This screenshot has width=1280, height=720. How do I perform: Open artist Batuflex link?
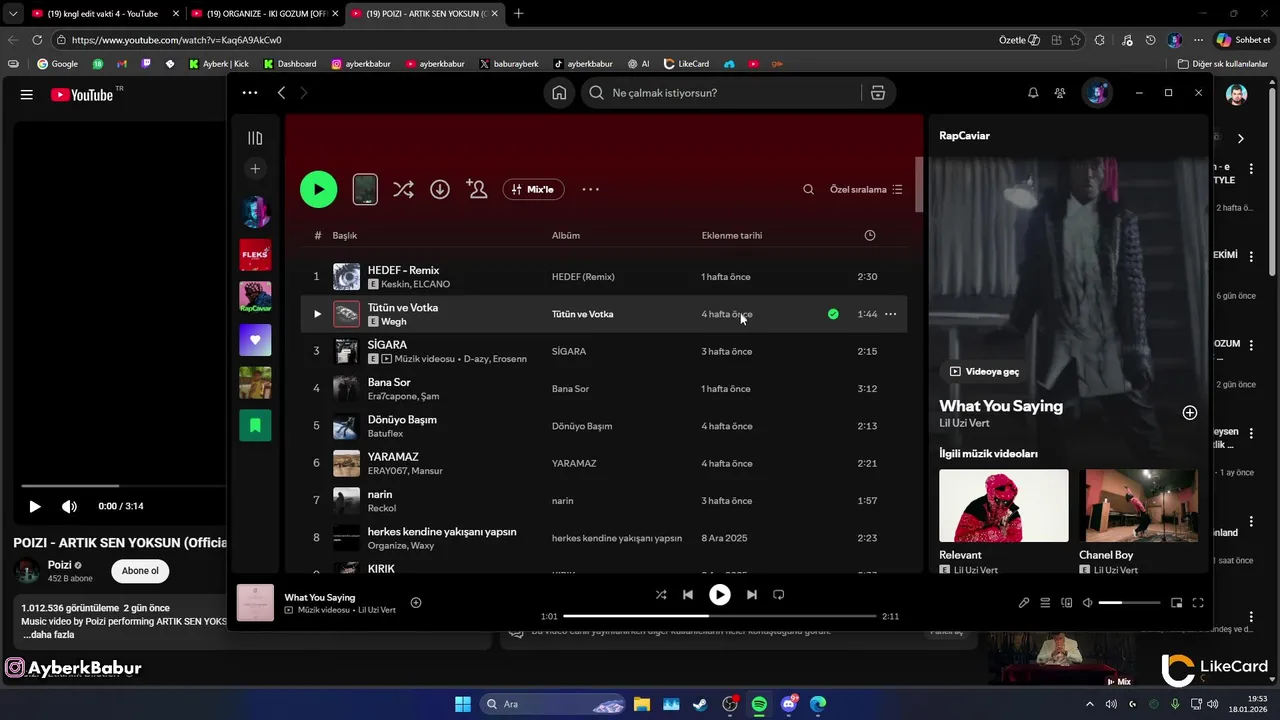click(x=385, y=433)
